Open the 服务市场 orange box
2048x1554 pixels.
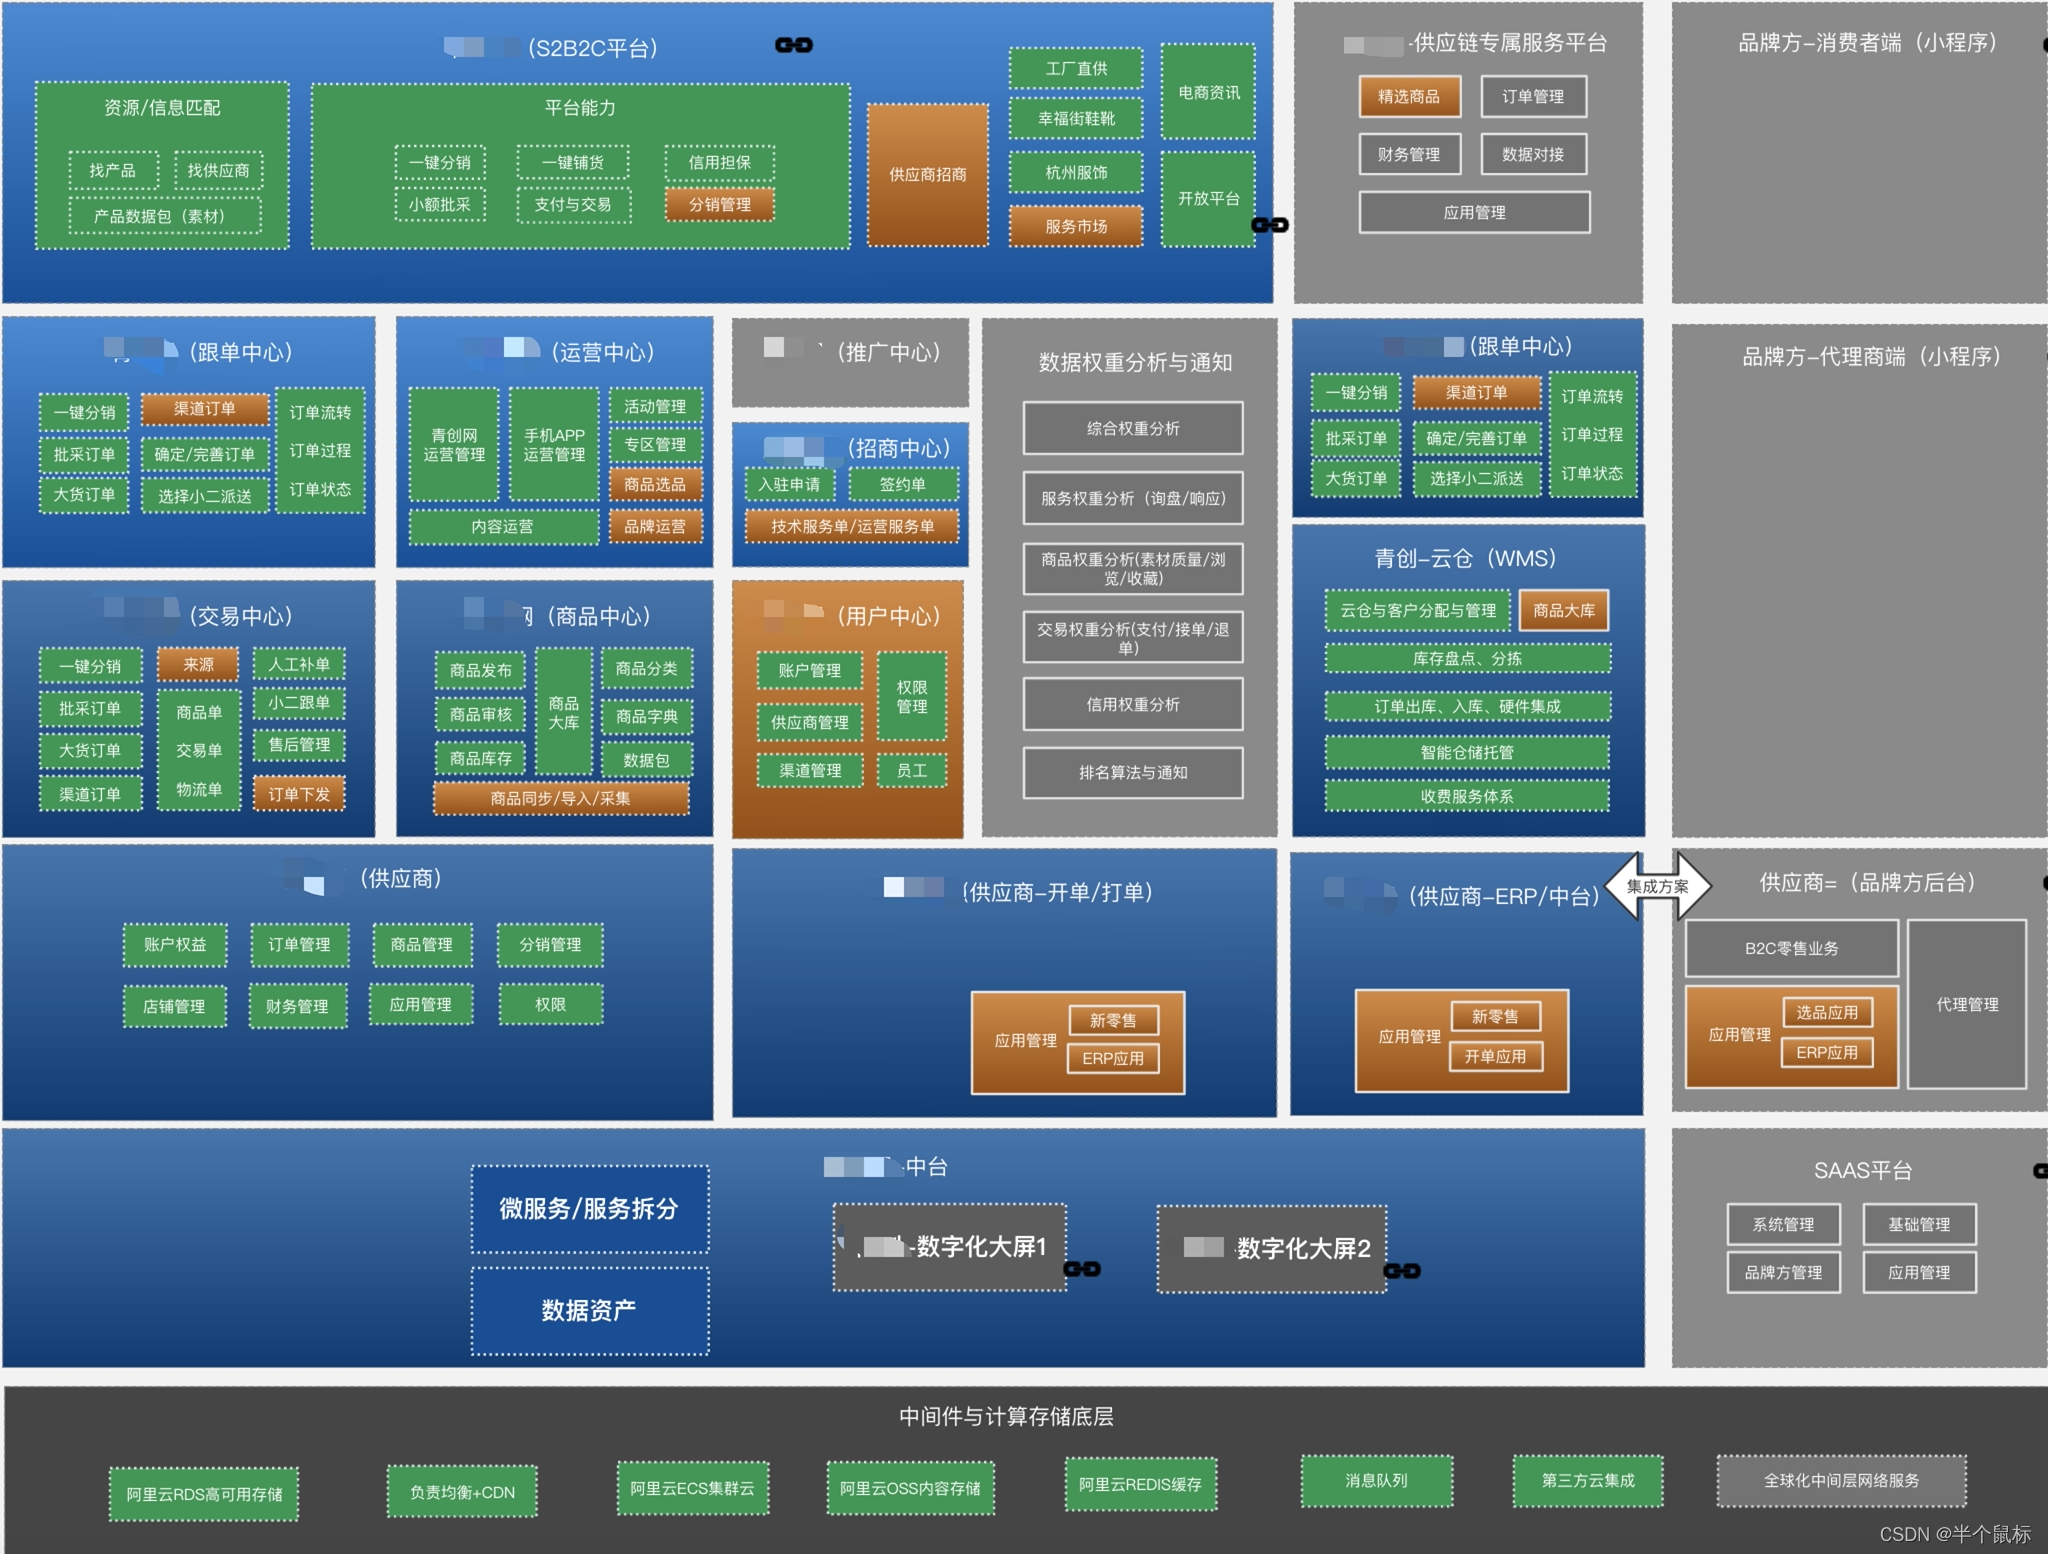pyautogui.click(x=1075, y=227)
